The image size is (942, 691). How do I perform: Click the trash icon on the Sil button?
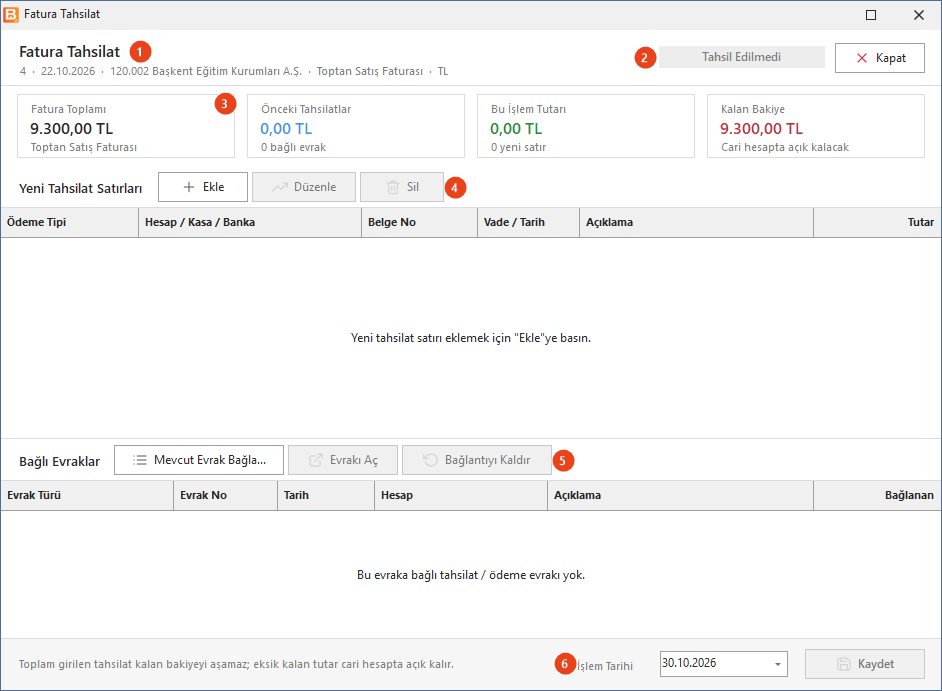tap(393, 187)
